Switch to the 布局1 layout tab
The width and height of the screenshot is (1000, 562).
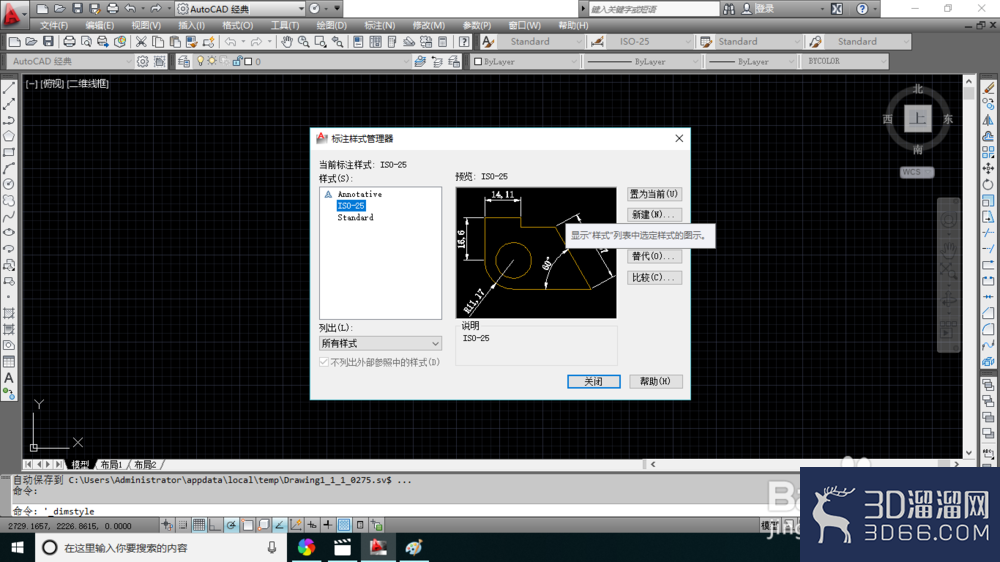tap(111, 464)
